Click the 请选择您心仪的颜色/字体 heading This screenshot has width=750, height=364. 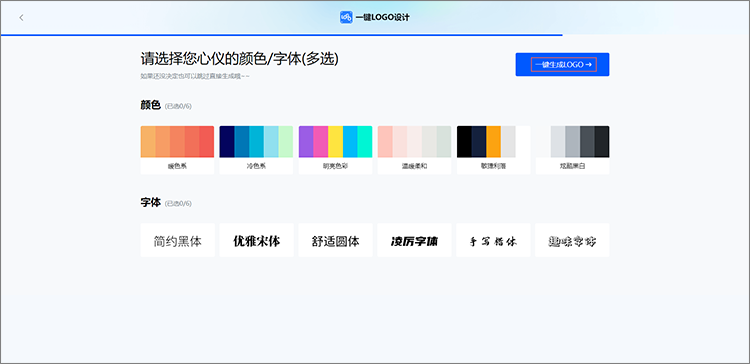[x=240, y=59]
